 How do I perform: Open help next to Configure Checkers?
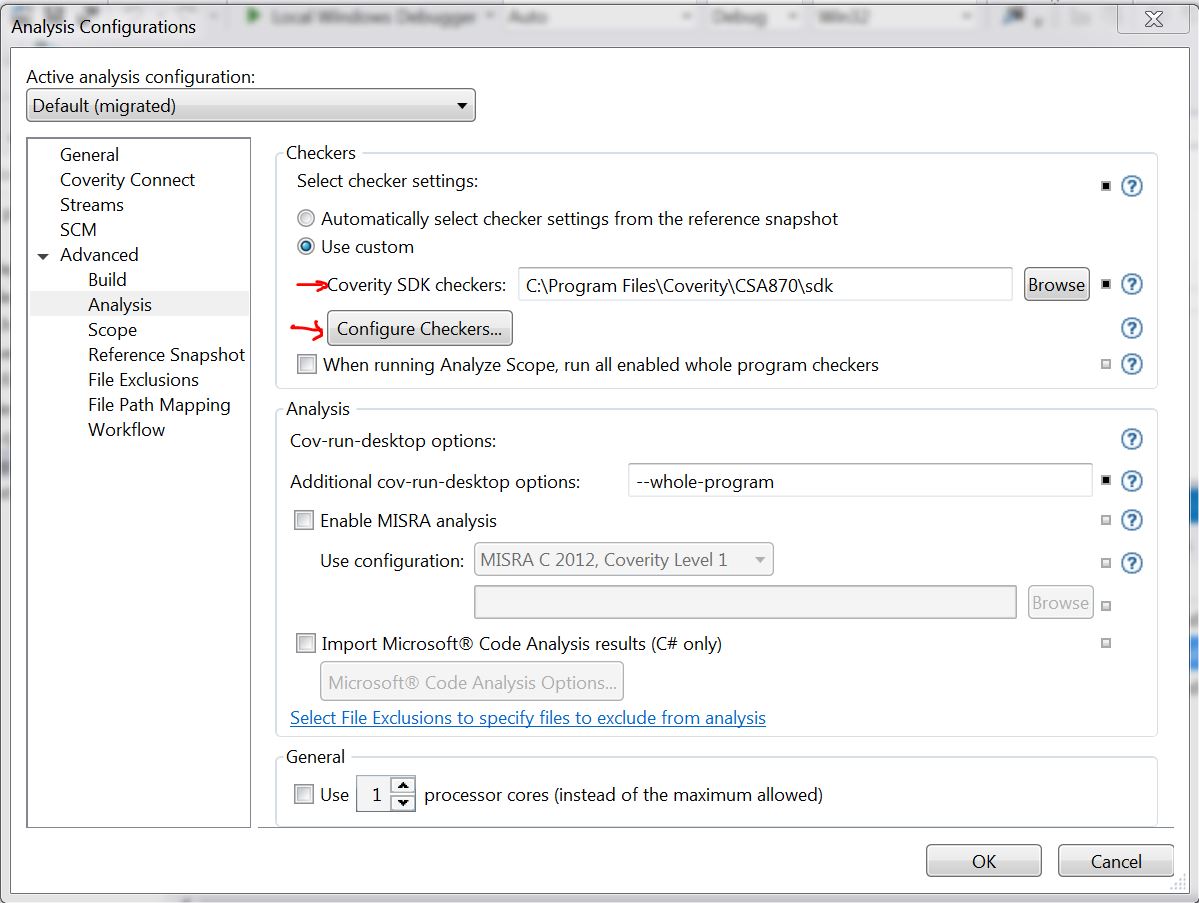click(x=1131, y=328)
